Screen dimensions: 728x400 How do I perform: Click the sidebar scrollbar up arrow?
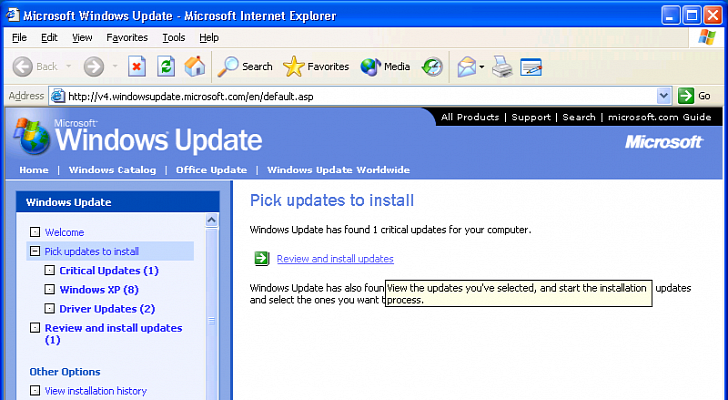(212, 221)
